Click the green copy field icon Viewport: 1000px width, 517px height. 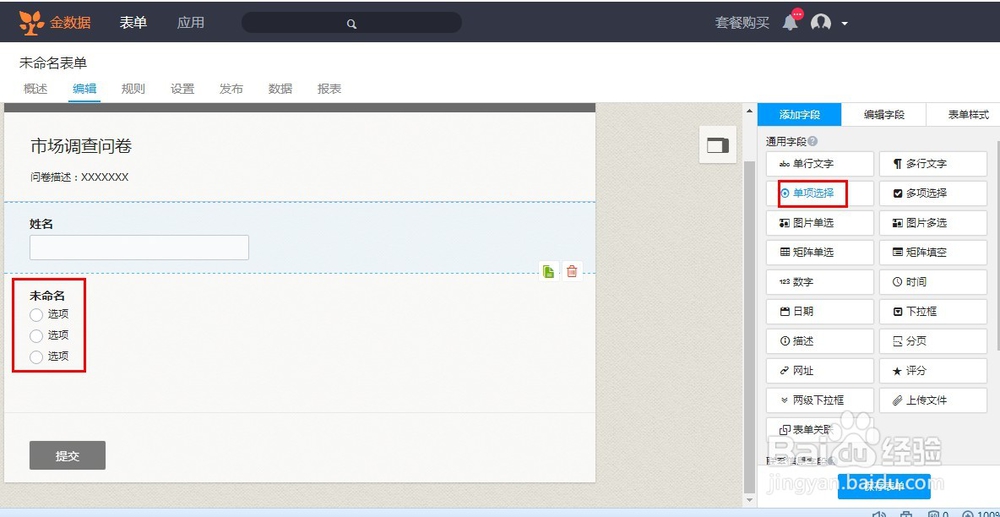point(548,271)
